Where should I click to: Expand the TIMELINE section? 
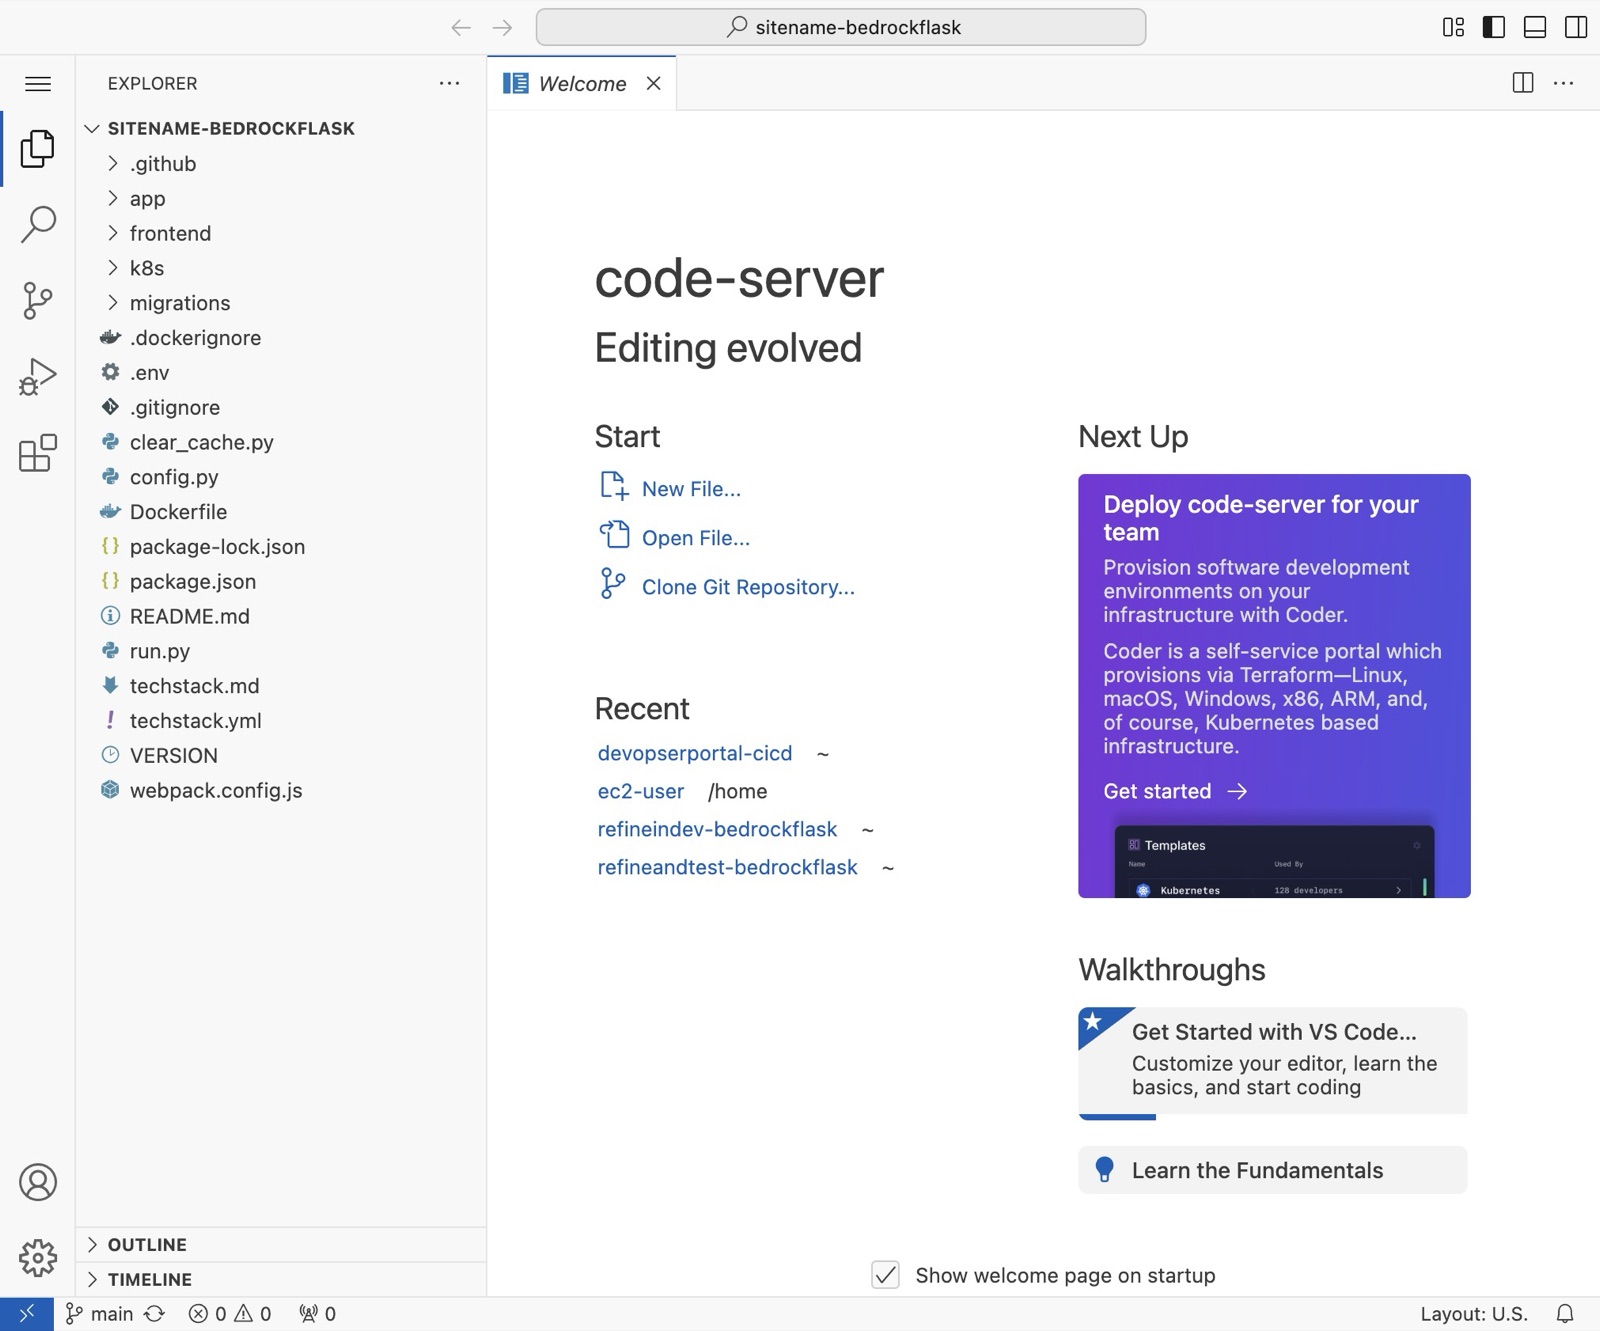(280, 1279)
